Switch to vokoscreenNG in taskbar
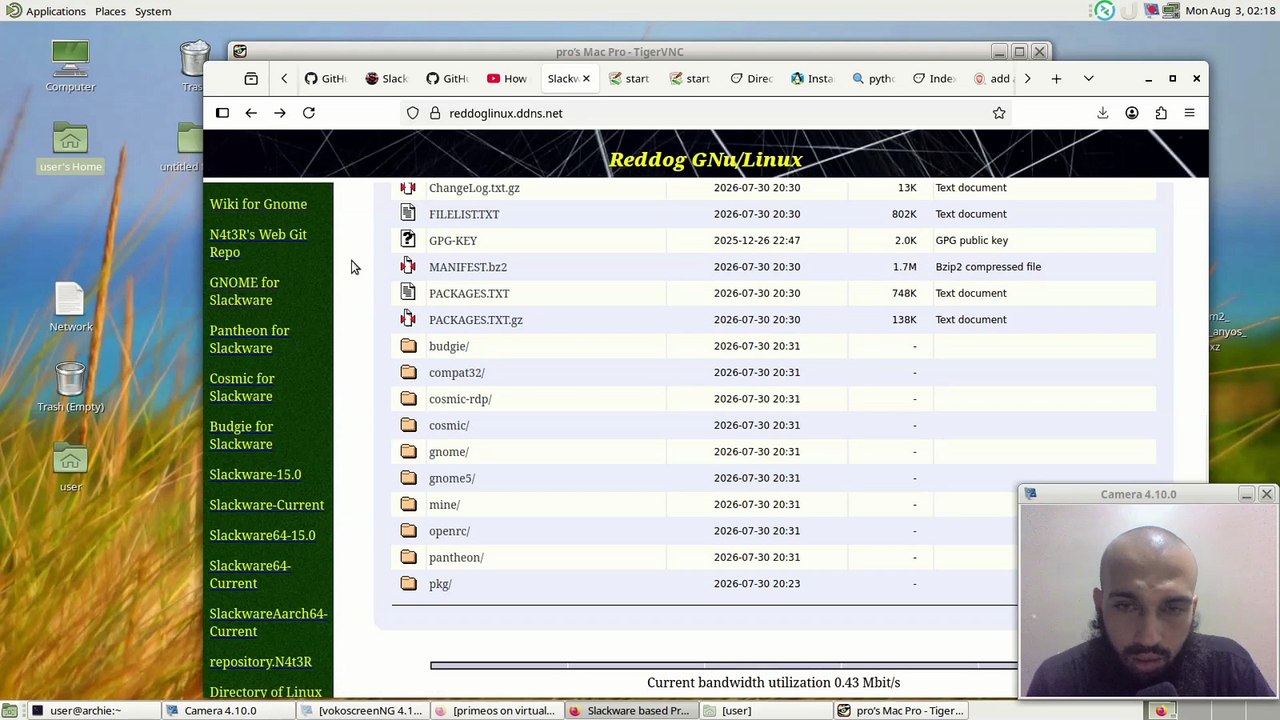 (x=361, y=710)
